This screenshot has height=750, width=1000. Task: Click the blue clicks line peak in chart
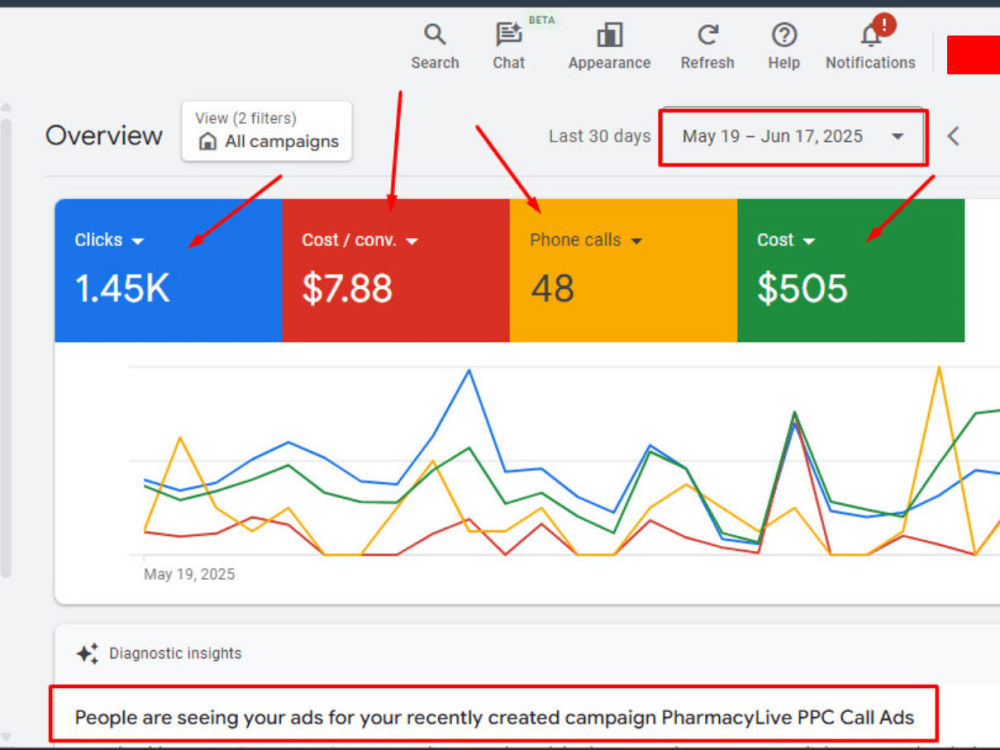click(x=469, y=371)
